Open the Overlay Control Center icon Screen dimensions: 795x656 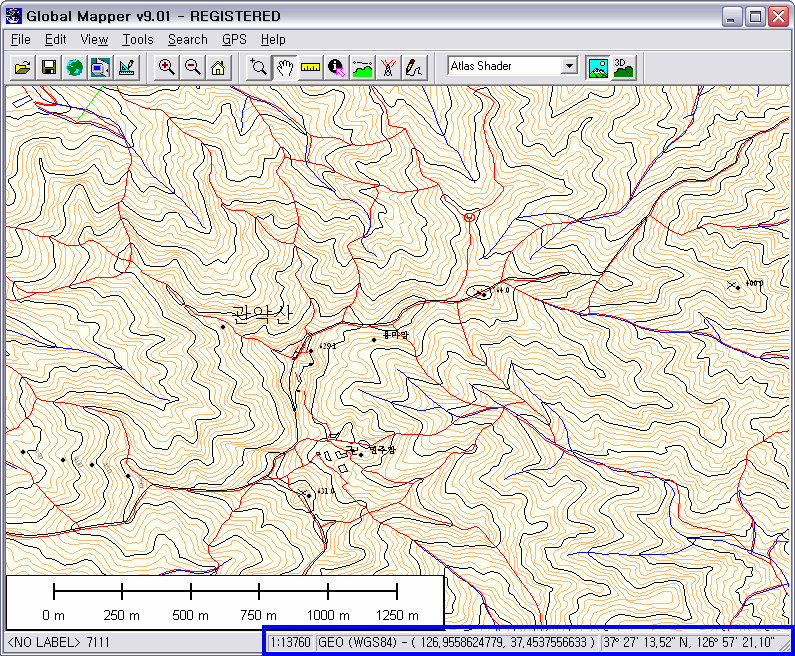(100, 67)
